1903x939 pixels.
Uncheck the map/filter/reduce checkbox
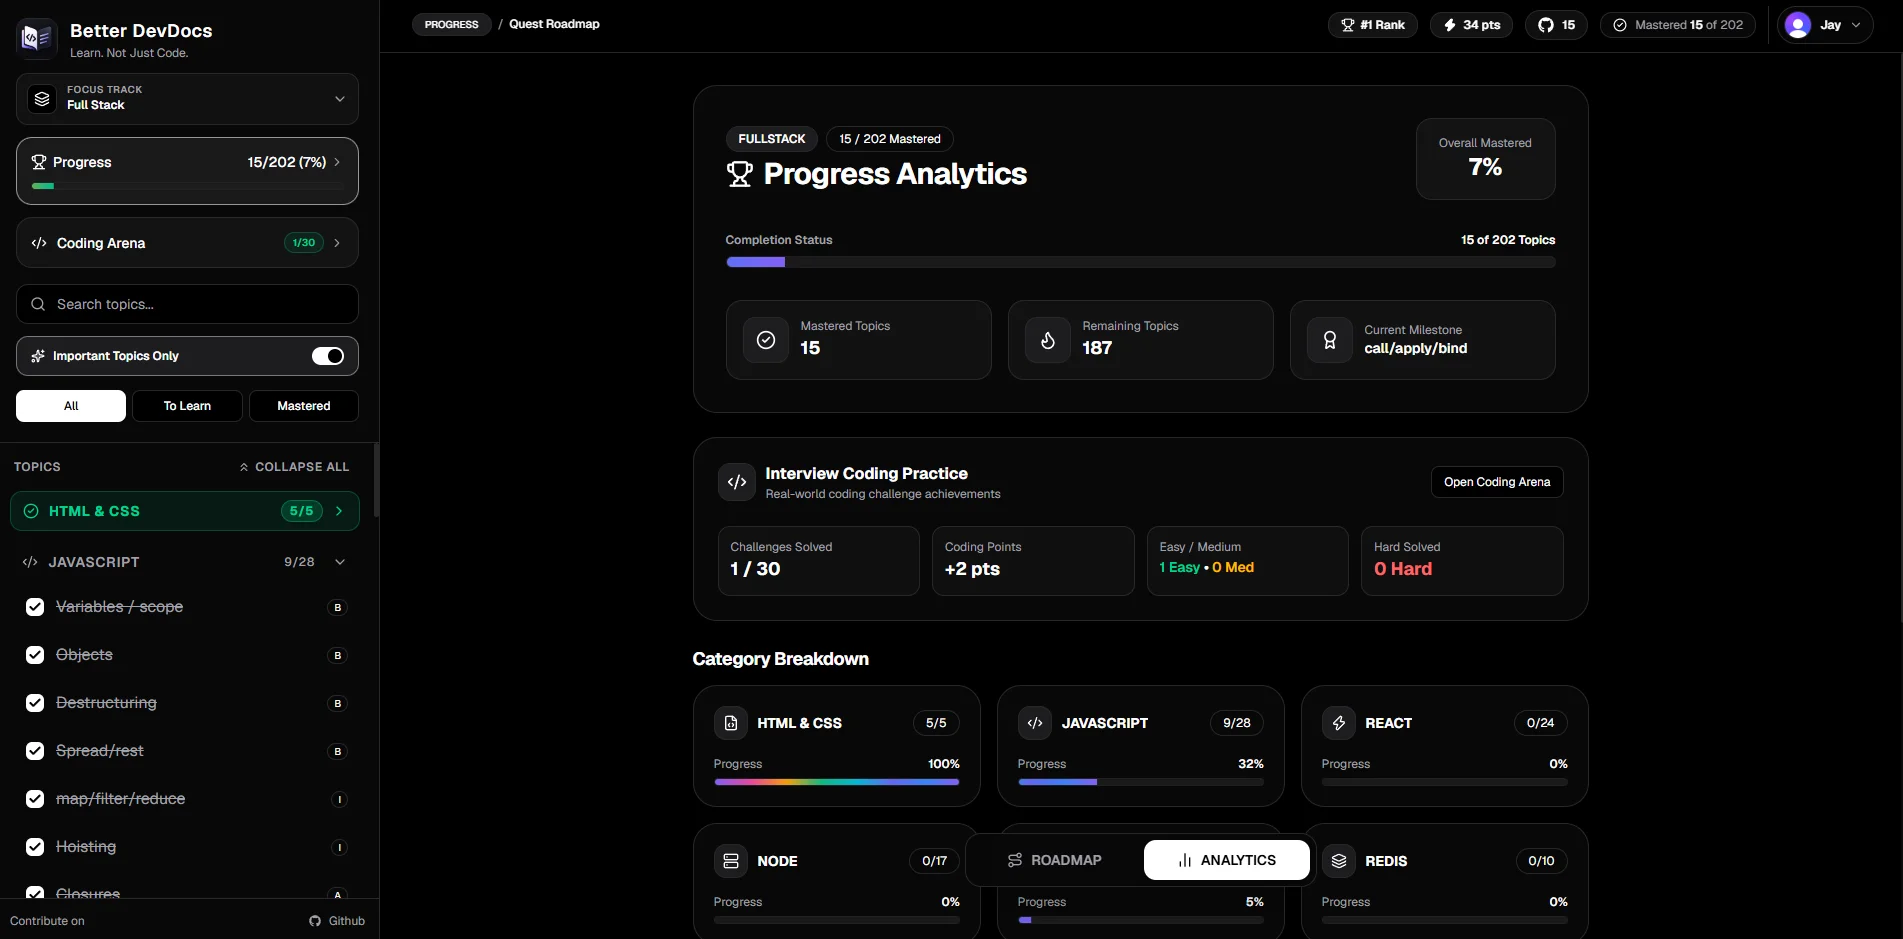pos(35,799)
